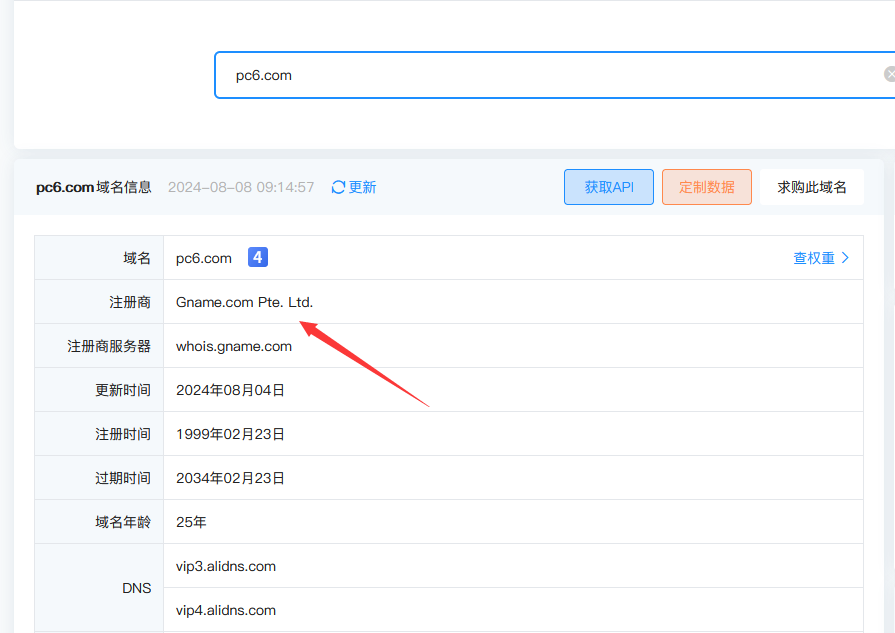Click the expiry date 2034年02月23日
Viewport: 895px width, 633px height.
click(230, 478)
